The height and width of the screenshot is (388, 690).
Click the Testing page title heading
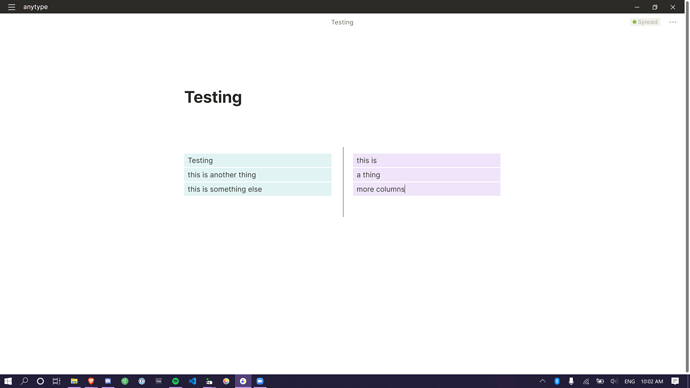pos(213,97)
